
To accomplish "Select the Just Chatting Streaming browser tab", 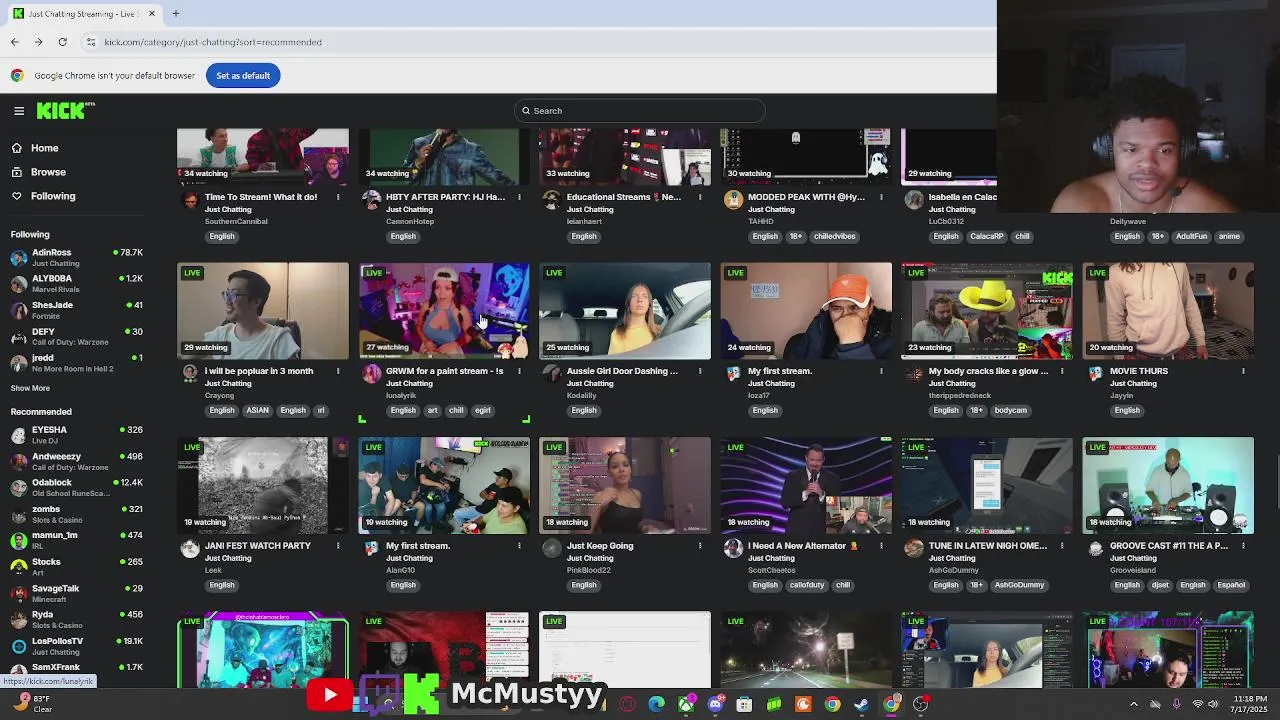I will coord(83,14).
